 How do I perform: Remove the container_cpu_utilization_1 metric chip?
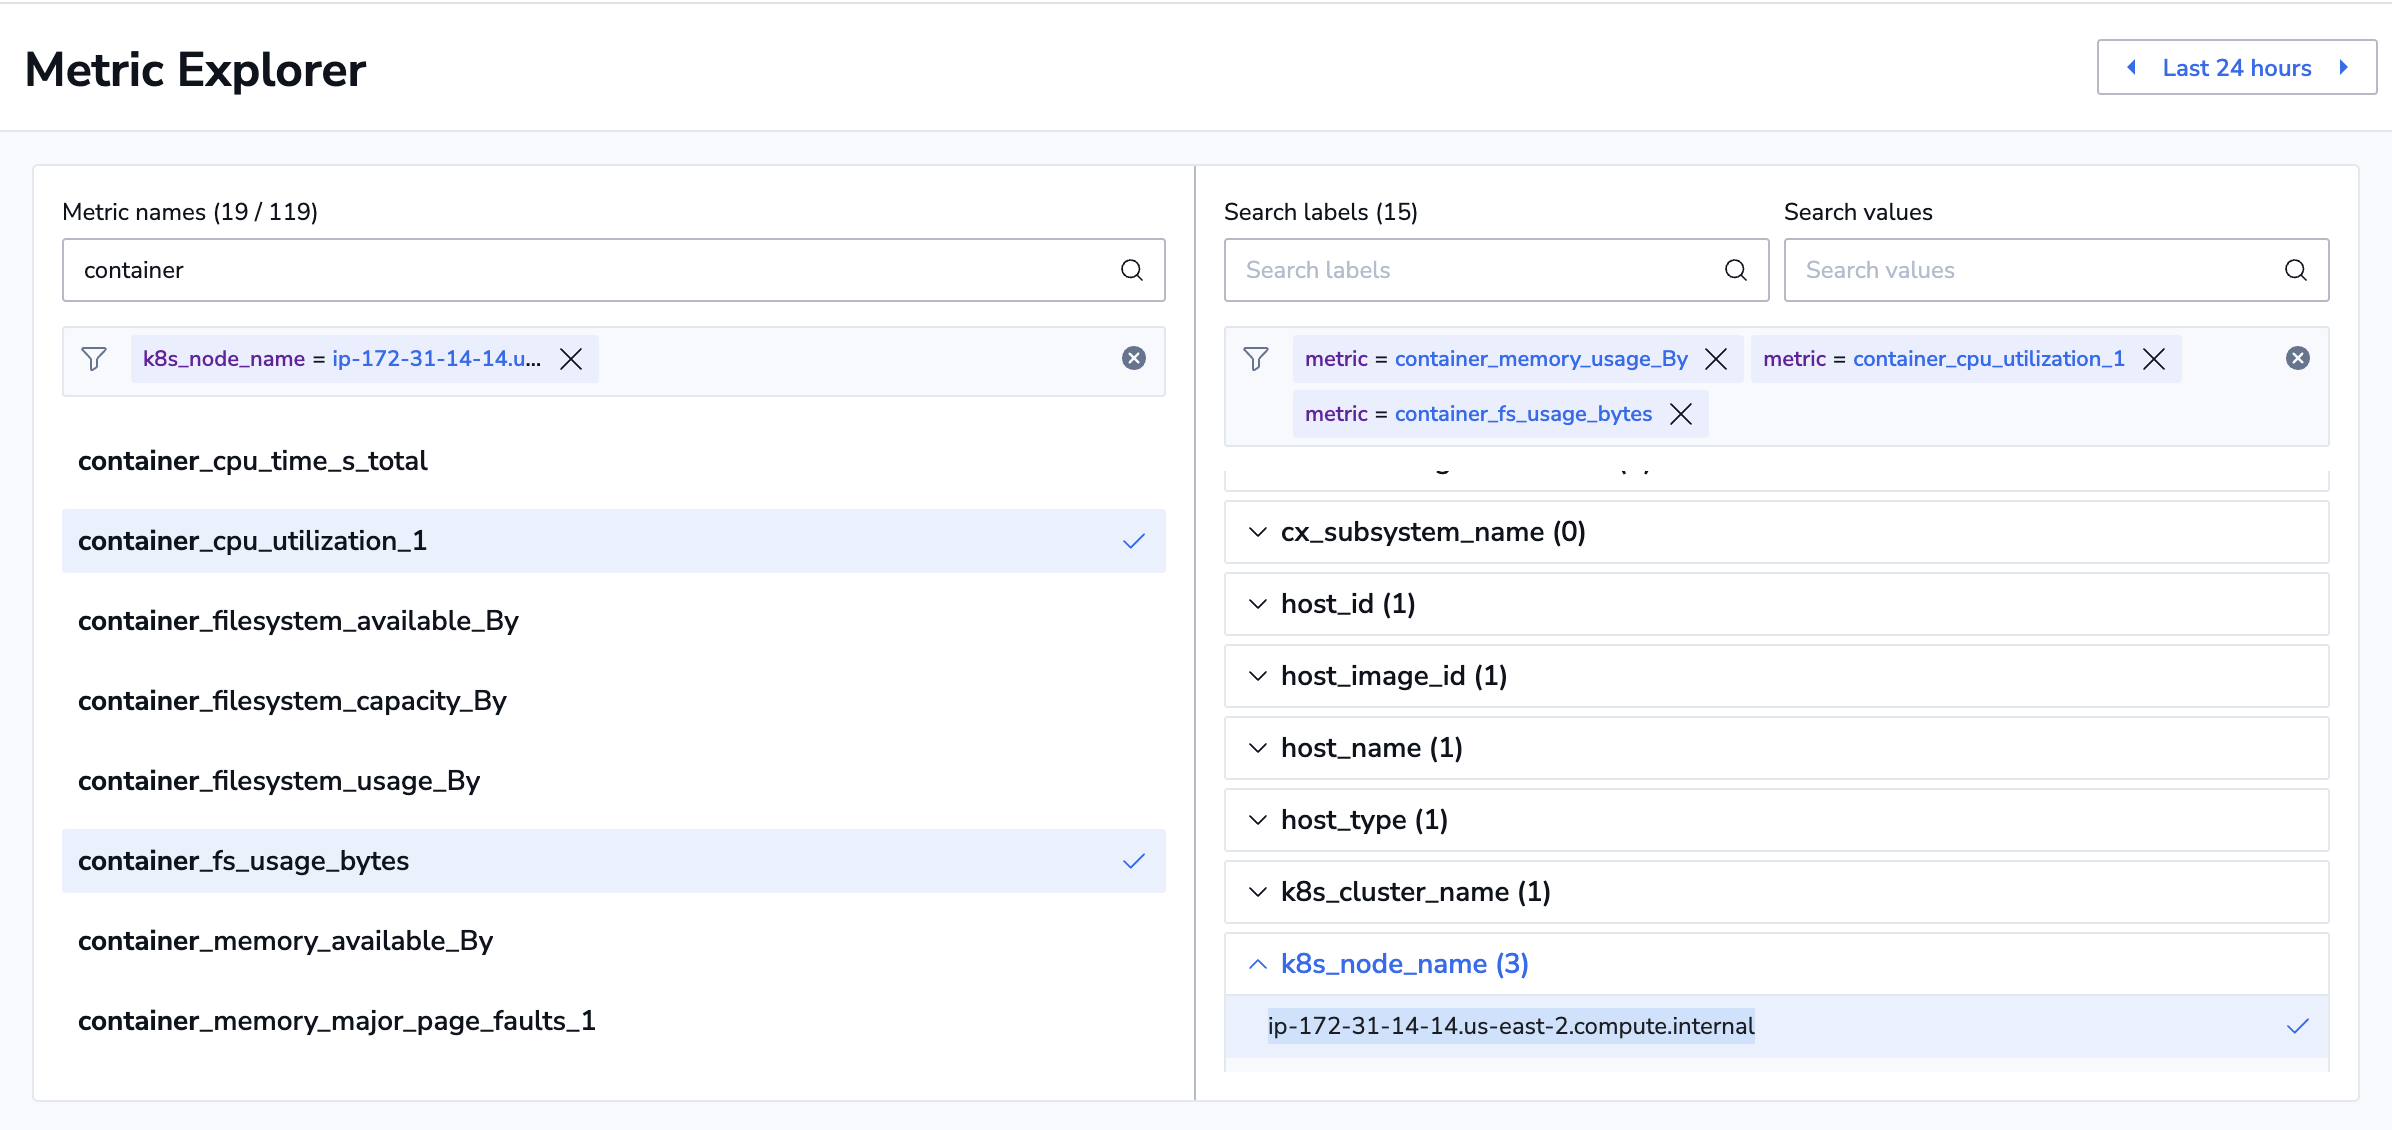point(2154,359)
